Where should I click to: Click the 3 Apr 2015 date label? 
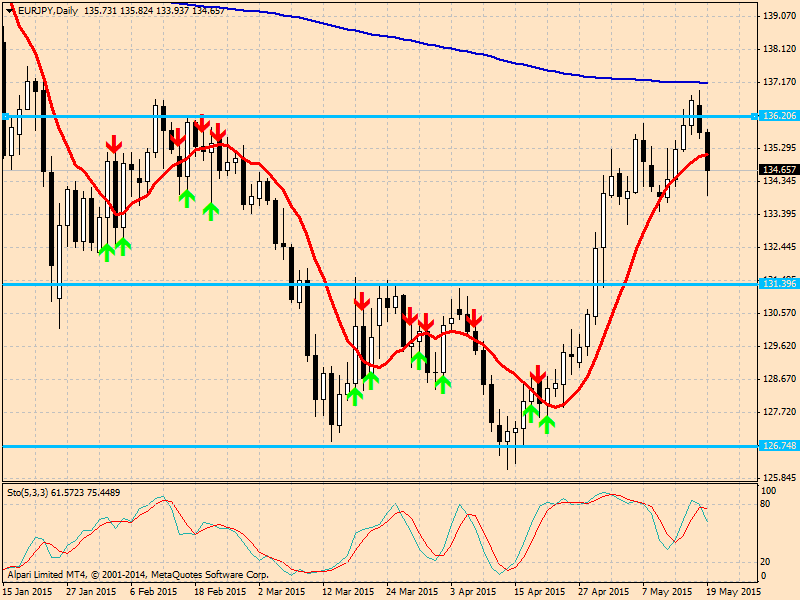tap(473, 592)
